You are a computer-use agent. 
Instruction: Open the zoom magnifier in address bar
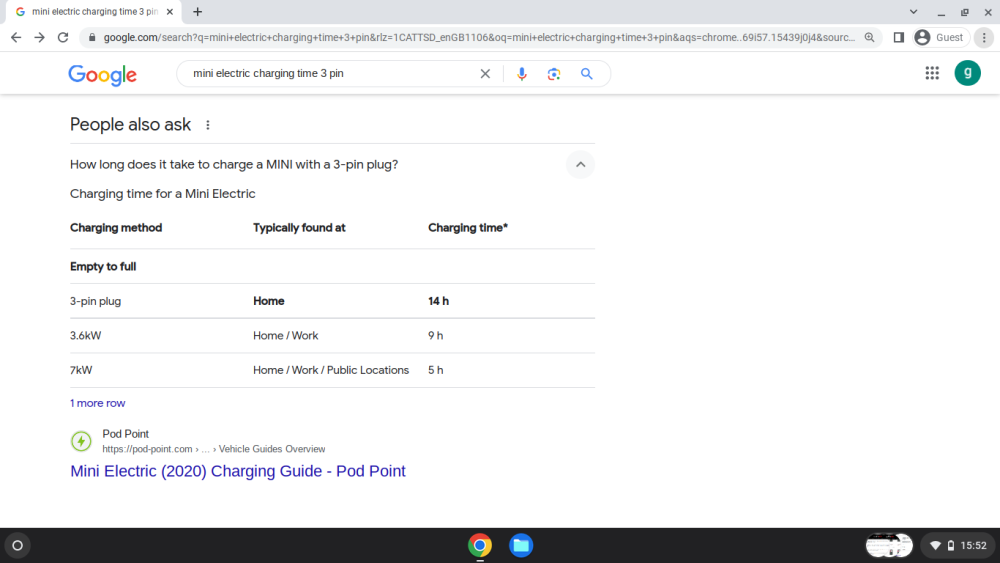click(869, 38)
